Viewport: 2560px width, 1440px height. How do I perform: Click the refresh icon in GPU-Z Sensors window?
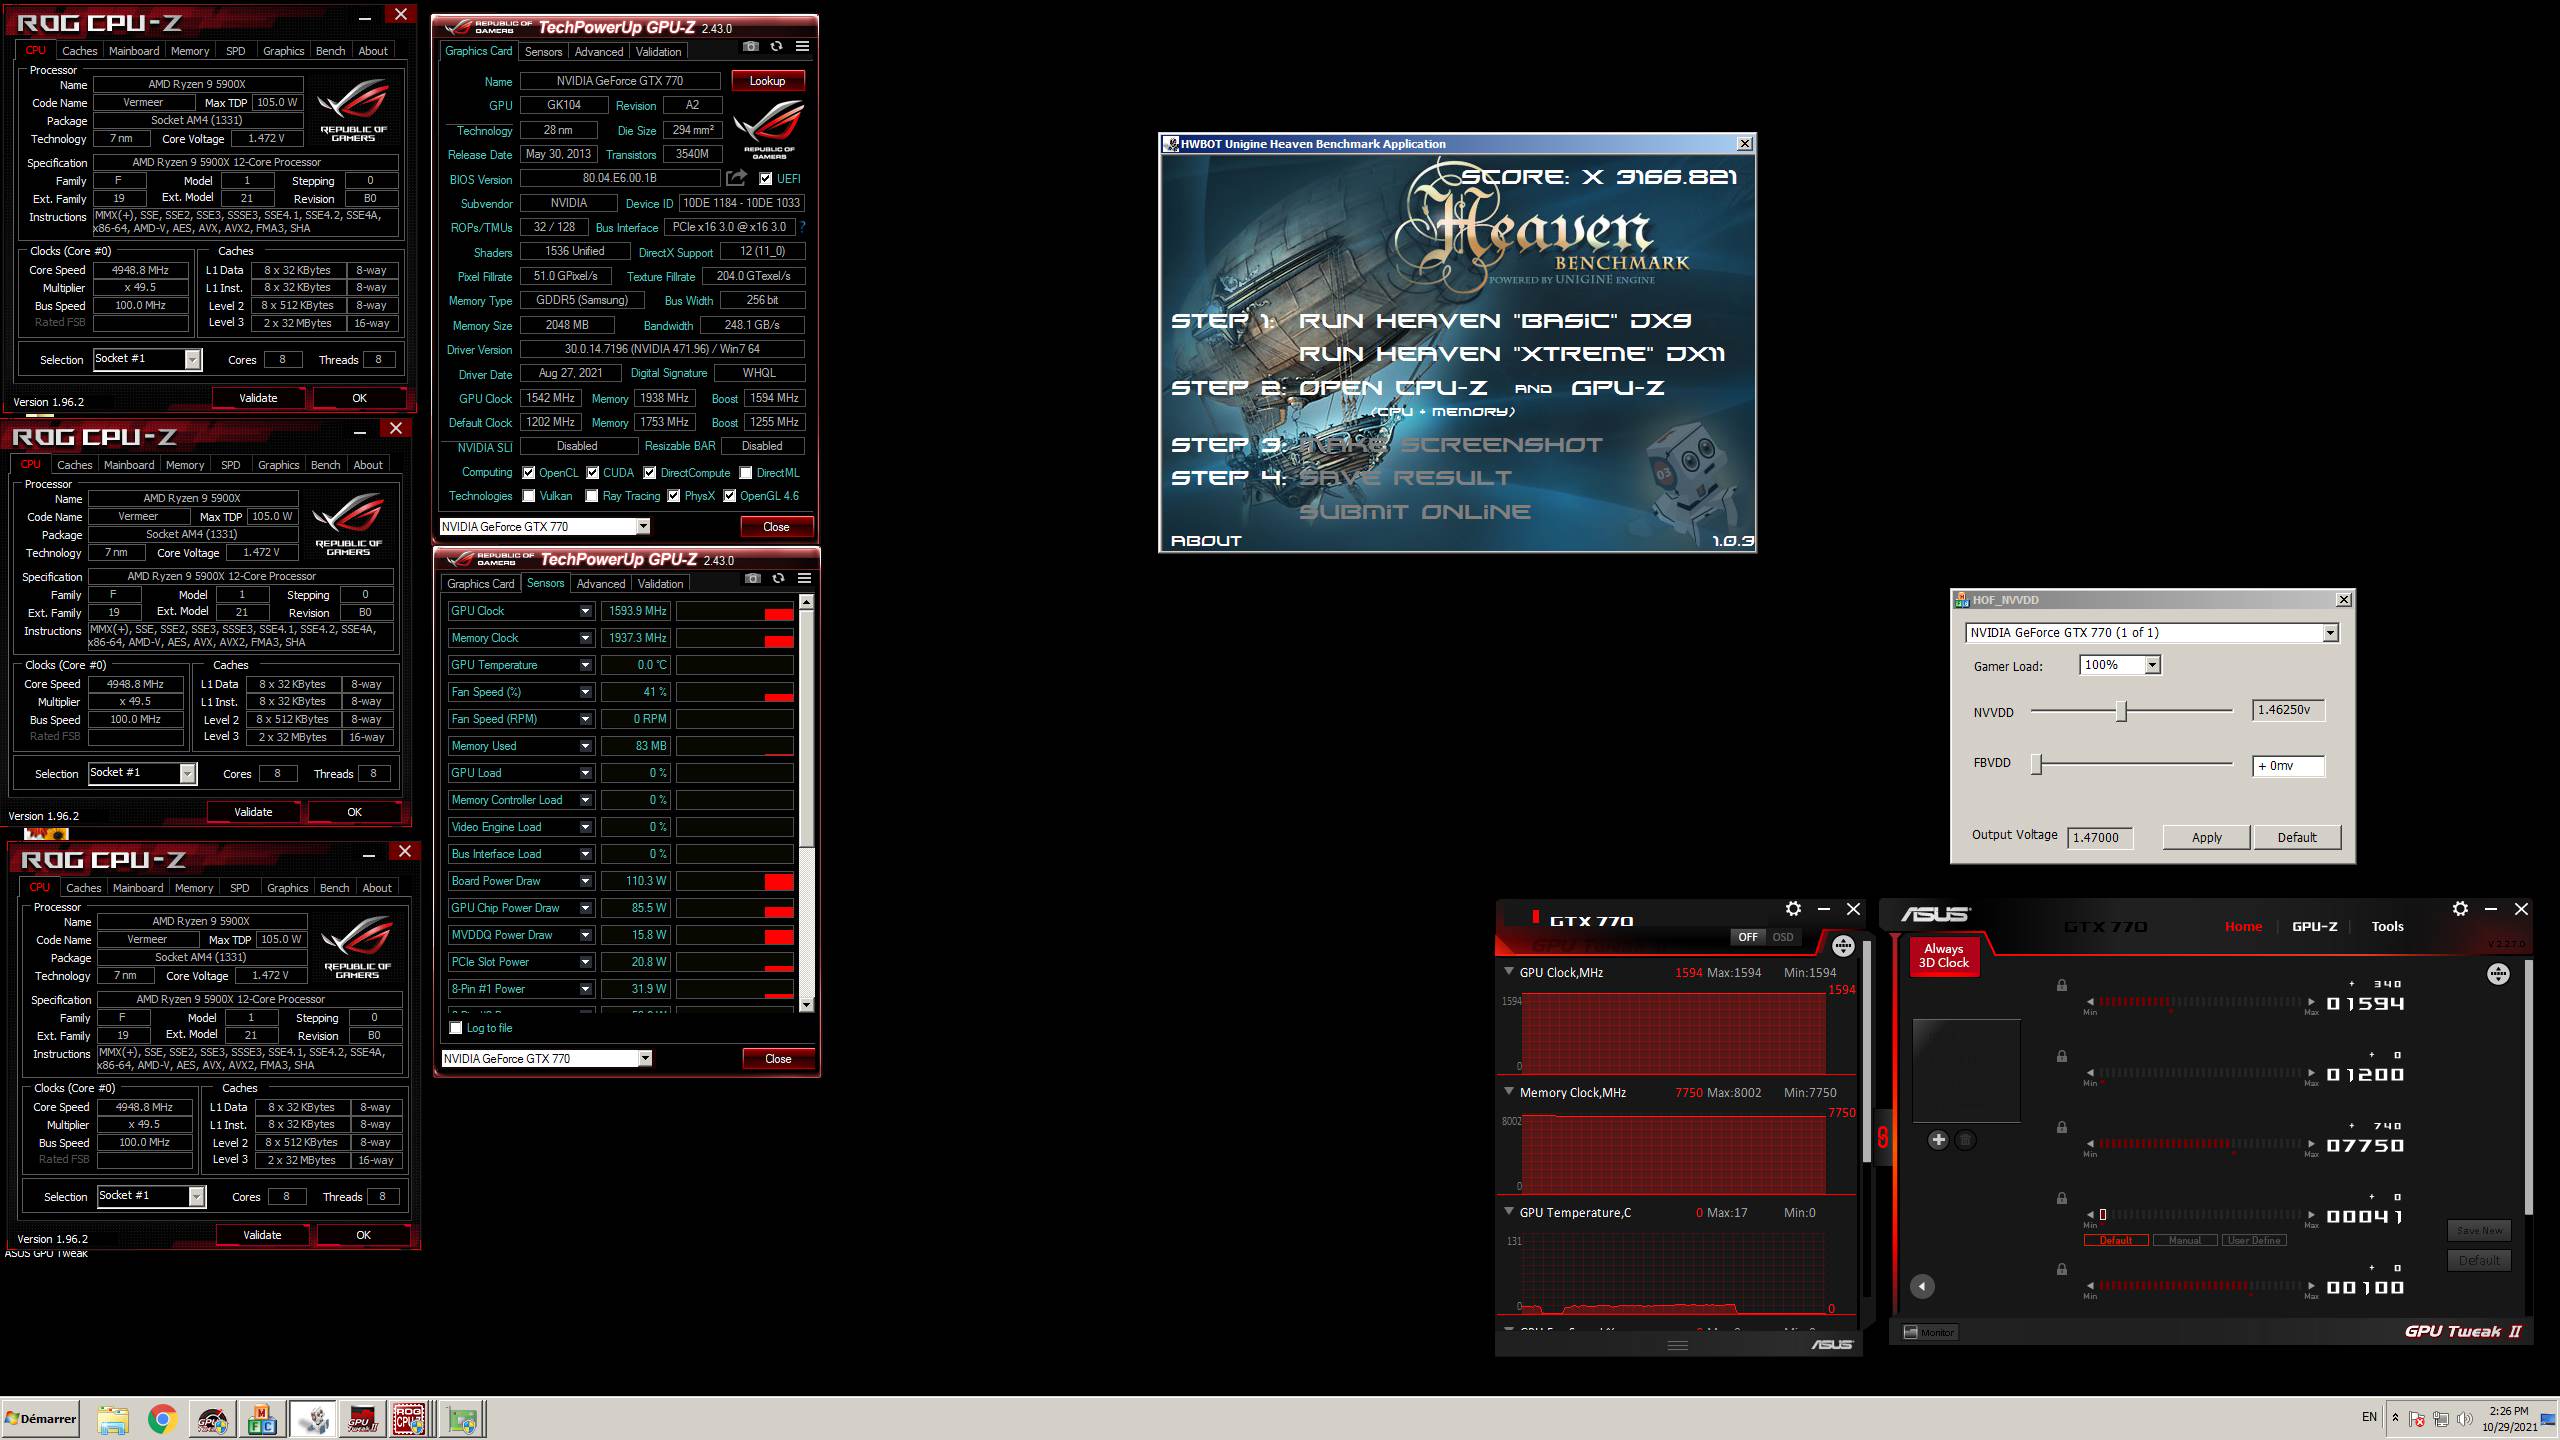click(x=778, y=579)
